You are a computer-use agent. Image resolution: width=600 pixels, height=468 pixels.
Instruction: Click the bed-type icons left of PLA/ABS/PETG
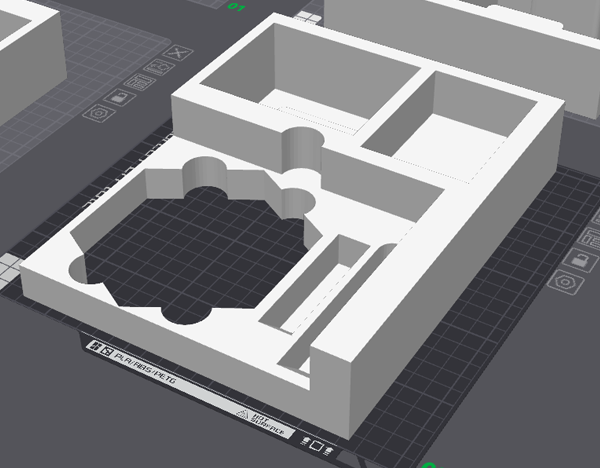pyautogui.click(x=99, y=347)
